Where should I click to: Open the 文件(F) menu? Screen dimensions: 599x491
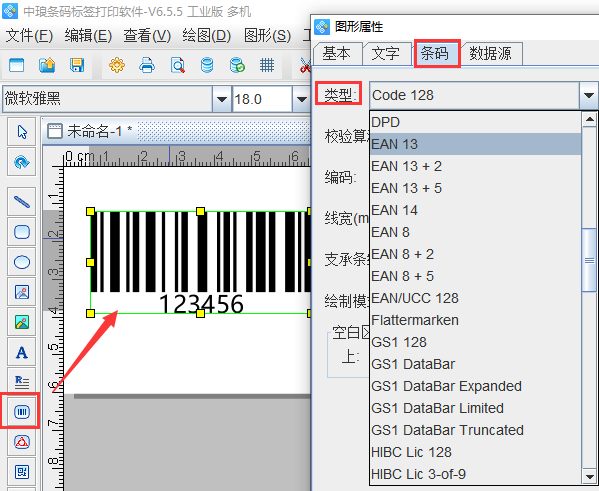(x=29, y=36)
